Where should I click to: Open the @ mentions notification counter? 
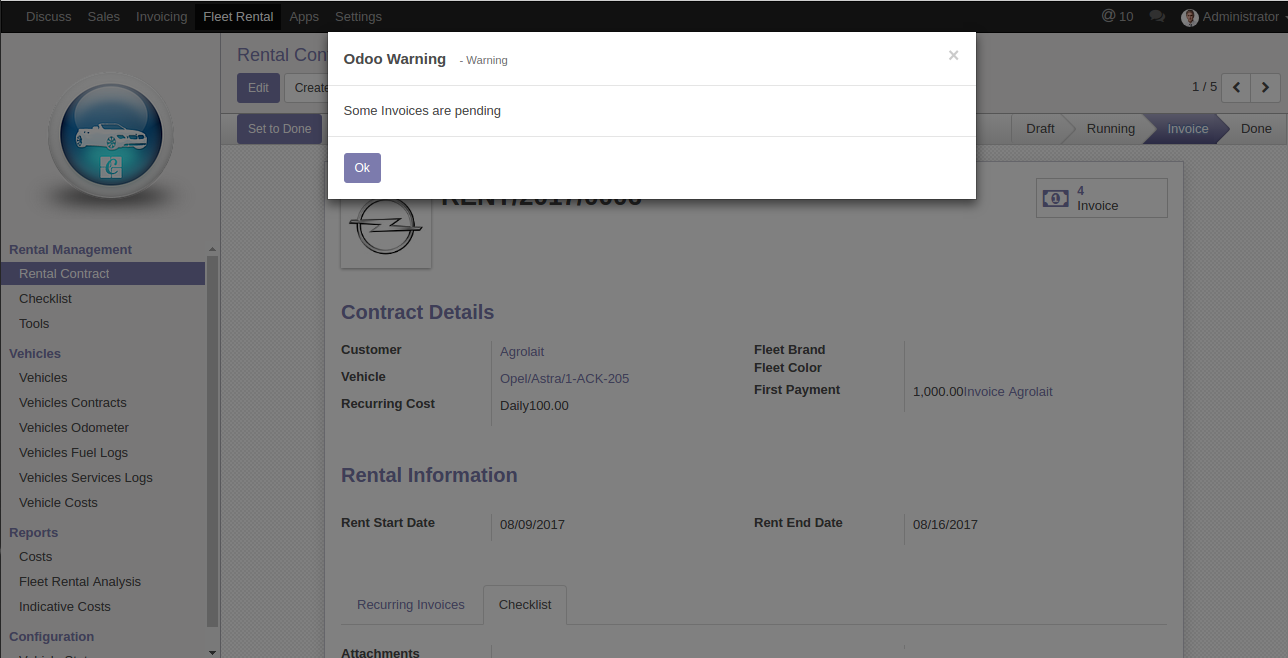(x=1117, y=16)
